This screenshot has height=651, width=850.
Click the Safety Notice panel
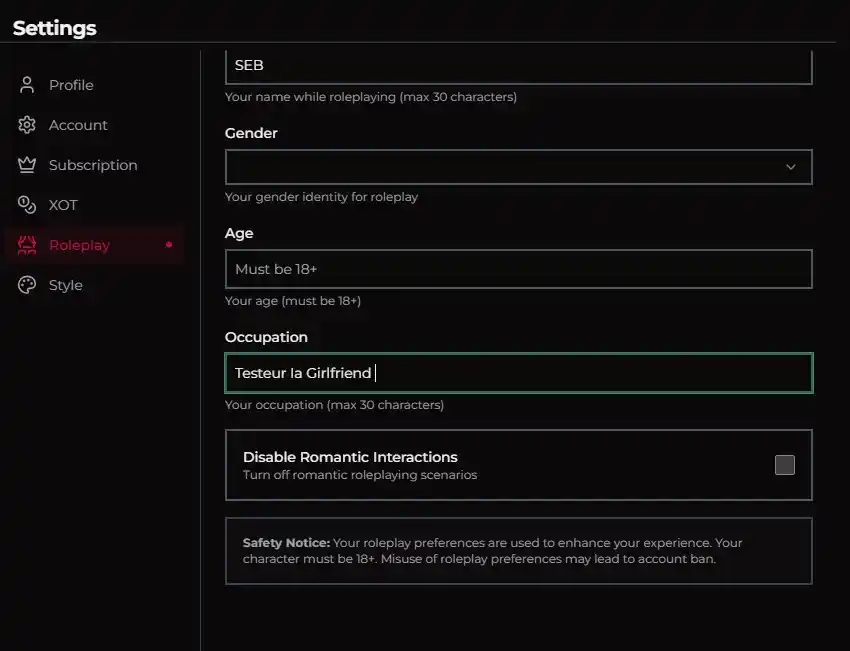click(x=518, y=551)
